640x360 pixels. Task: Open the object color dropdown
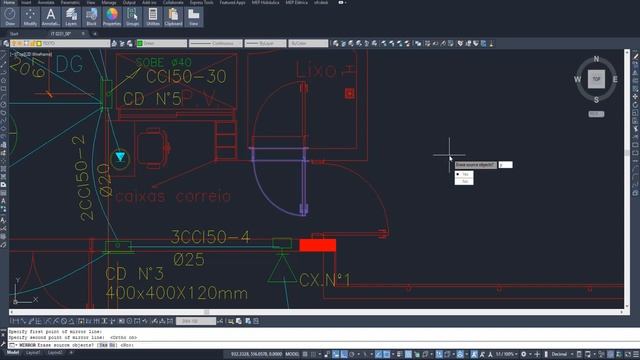tap(162, 43)
